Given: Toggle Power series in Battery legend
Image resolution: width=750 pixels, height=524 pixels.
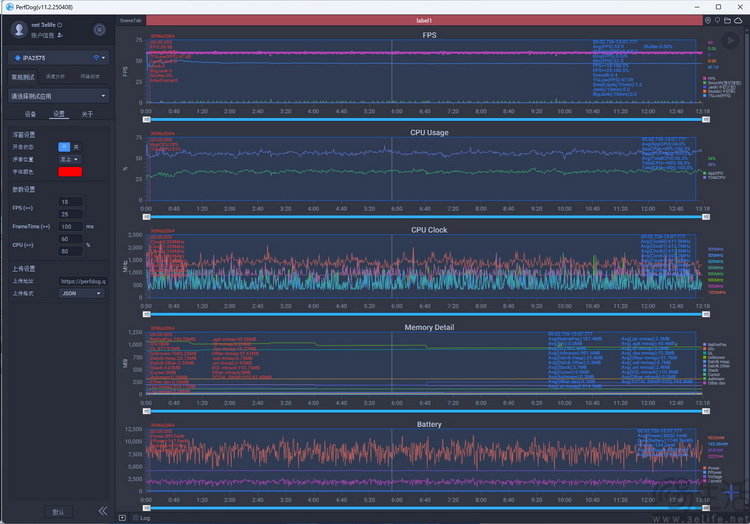Looking at the screenshot, I should pyautogui.click(x=711, y=468).
